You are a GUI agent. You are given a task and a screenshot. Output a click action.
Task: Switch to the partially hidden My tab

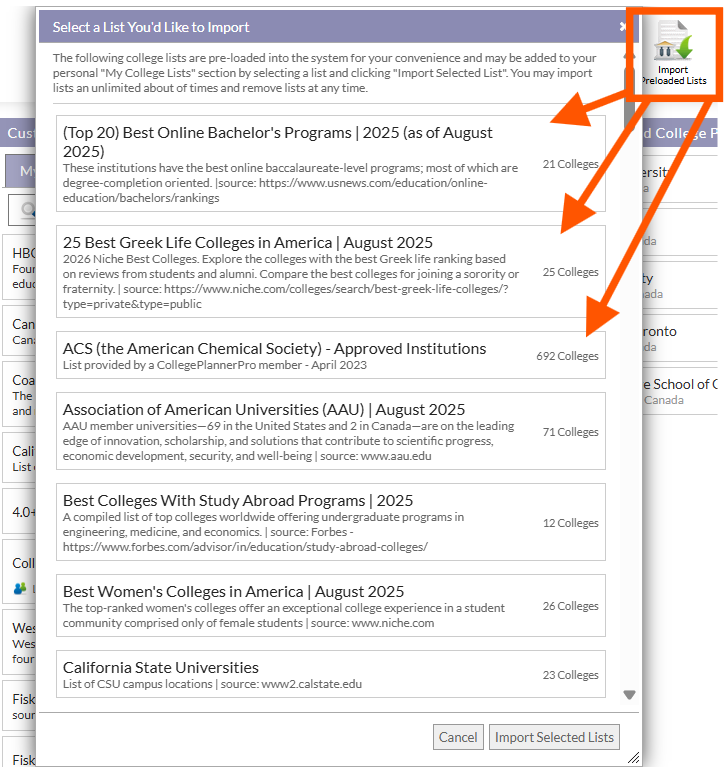tap(23, 171)
